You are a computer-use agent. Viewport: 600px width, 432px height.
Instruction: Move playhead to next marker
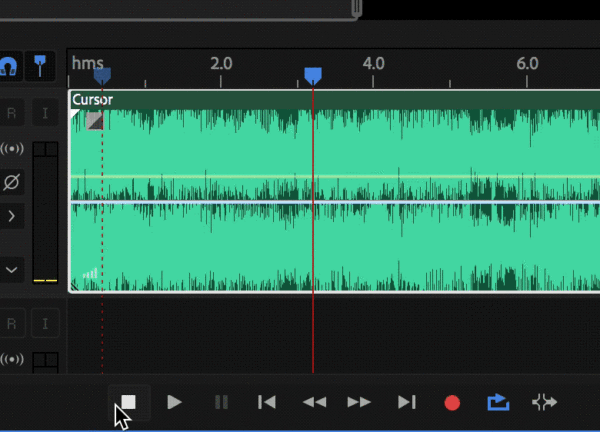coord(407,402)
